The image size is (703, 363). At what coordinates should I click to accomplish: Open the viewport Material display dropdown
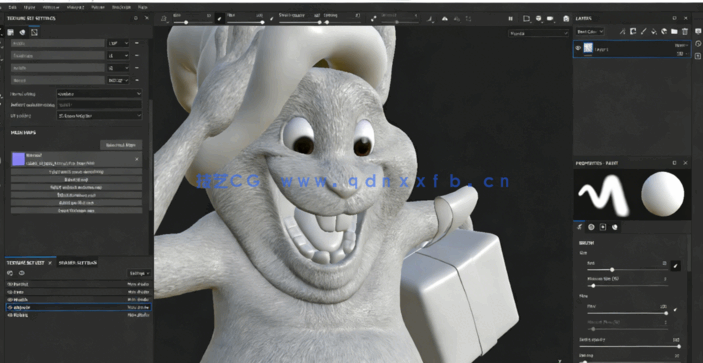pos(538,33)
